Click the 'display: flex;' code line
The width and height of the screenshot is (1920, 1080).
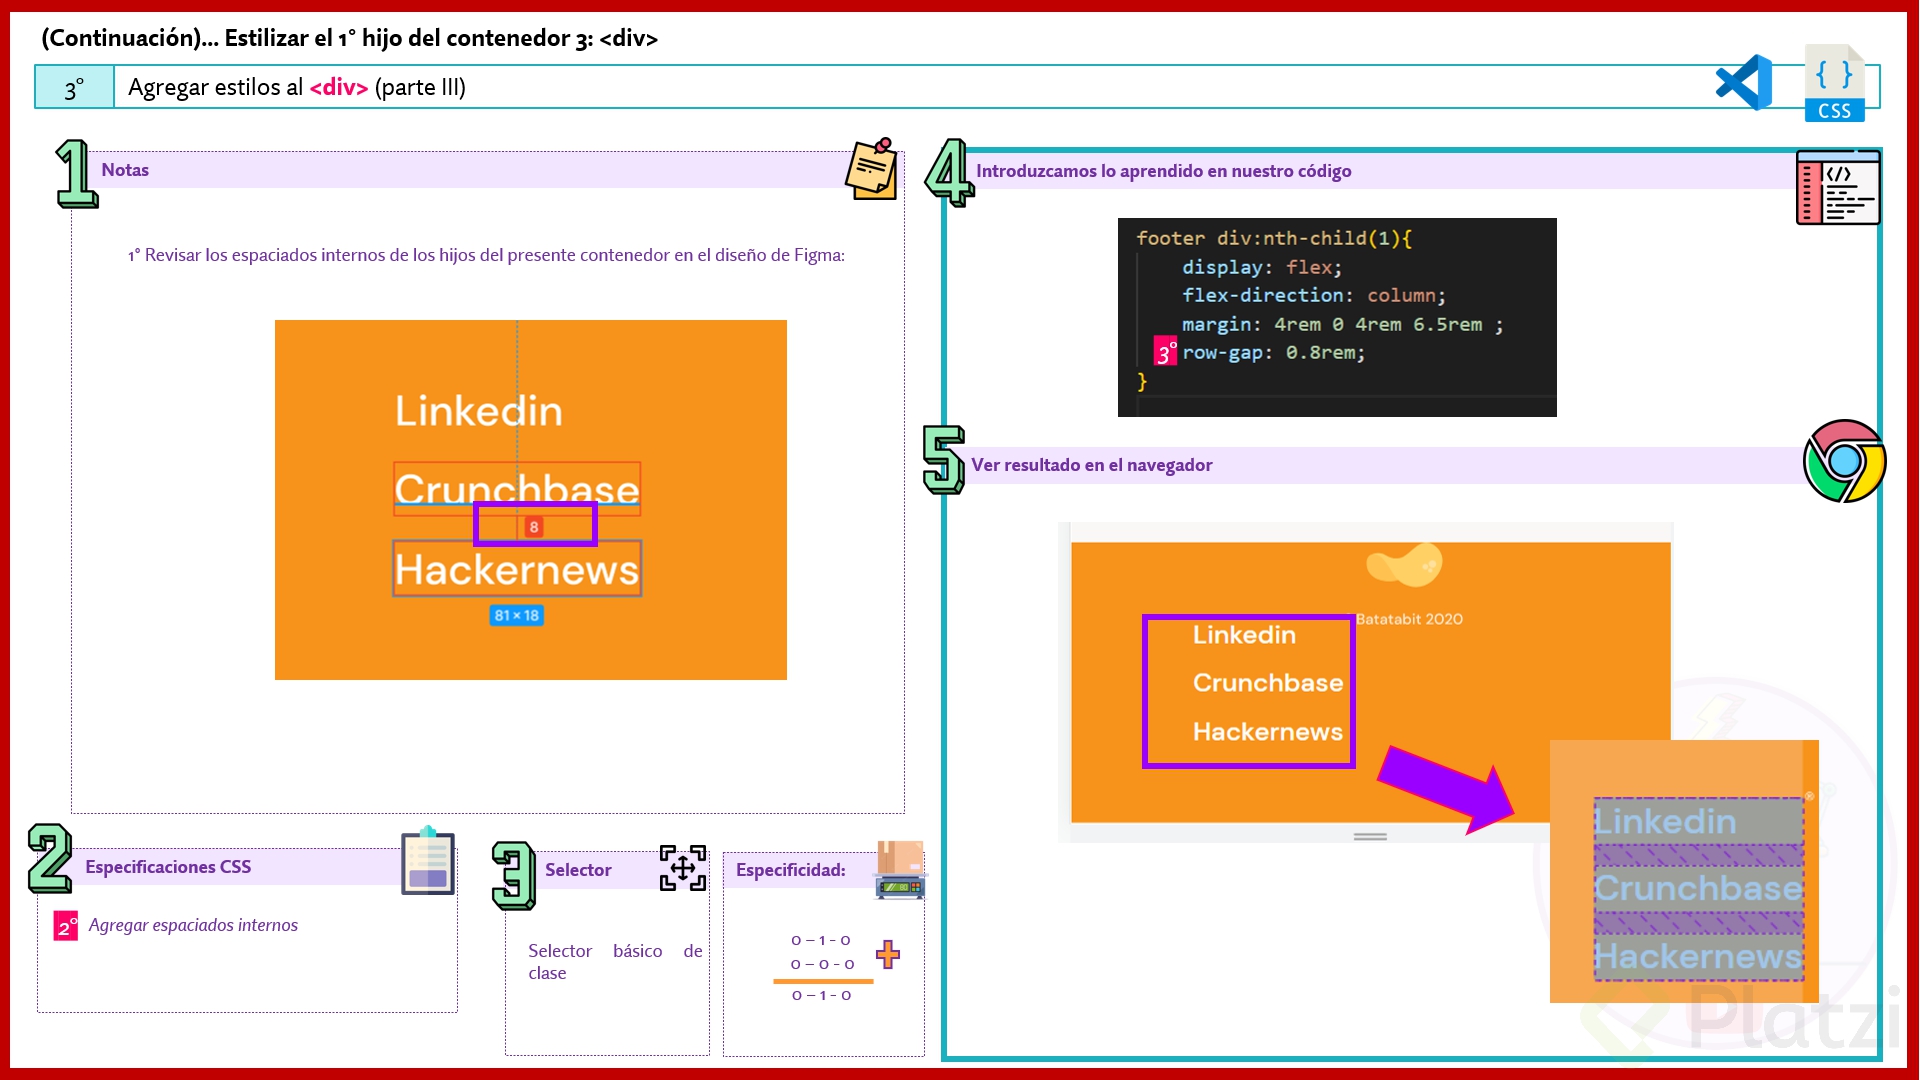(x=1262, y=267)
